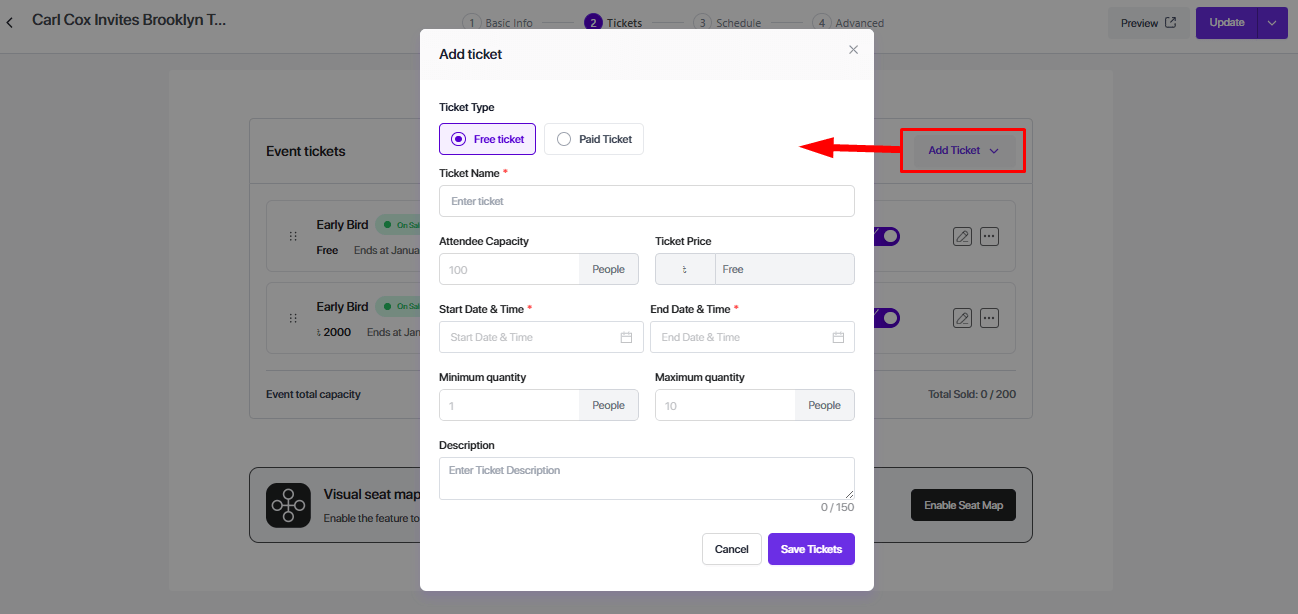The width and height of the screenshot is (1298, 614).
Task: Click the Preview external link button
Action: tap(1148, 23)
